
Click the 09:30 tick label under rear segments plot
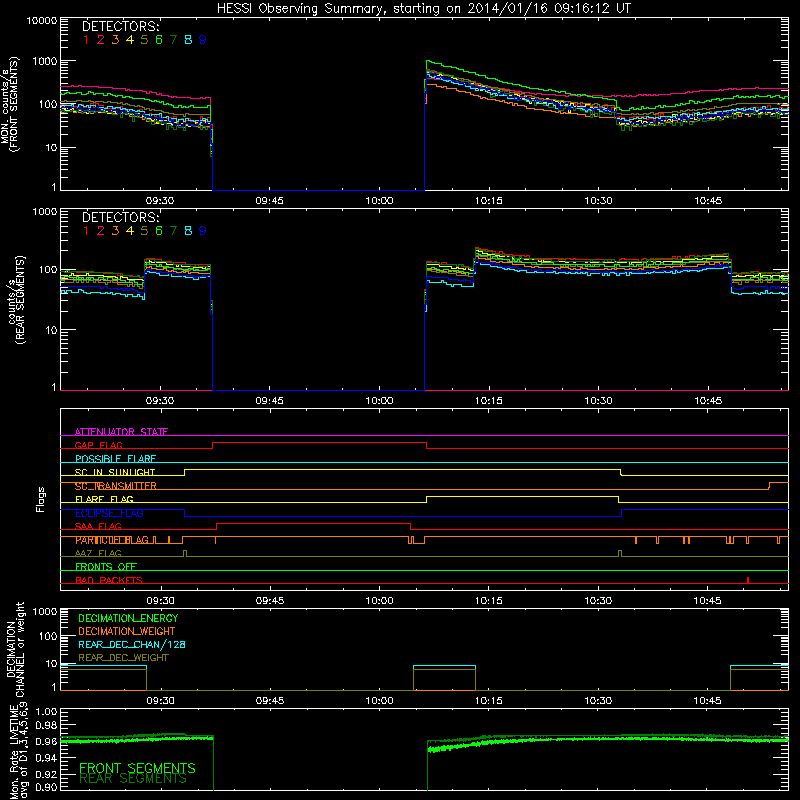point(160,401)
